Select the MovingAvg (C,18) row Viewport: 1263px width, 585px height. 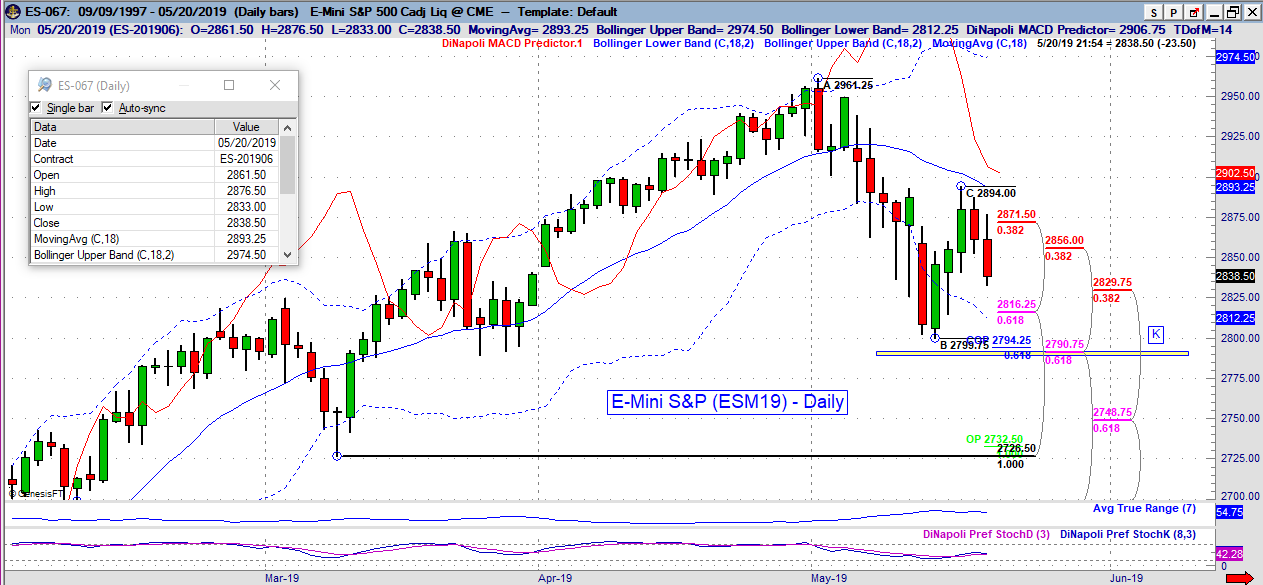click(155, 239)
